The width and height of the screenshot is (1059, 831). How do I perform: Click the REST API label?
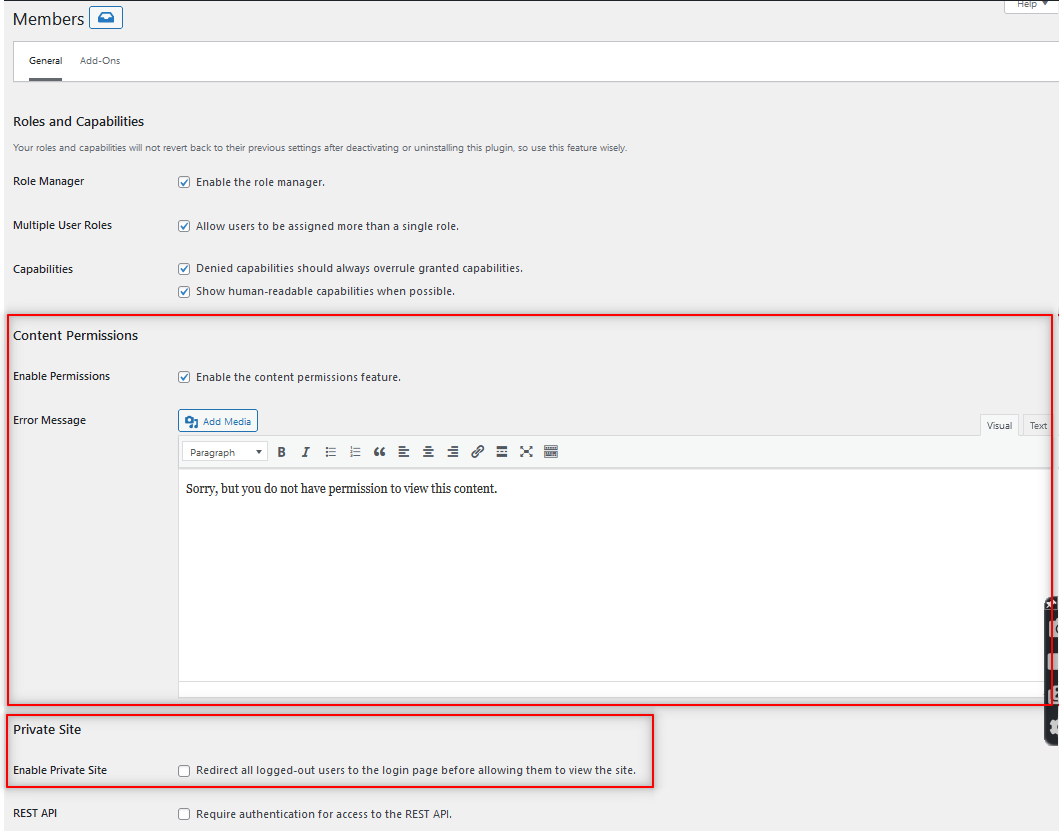click(35, 813)
